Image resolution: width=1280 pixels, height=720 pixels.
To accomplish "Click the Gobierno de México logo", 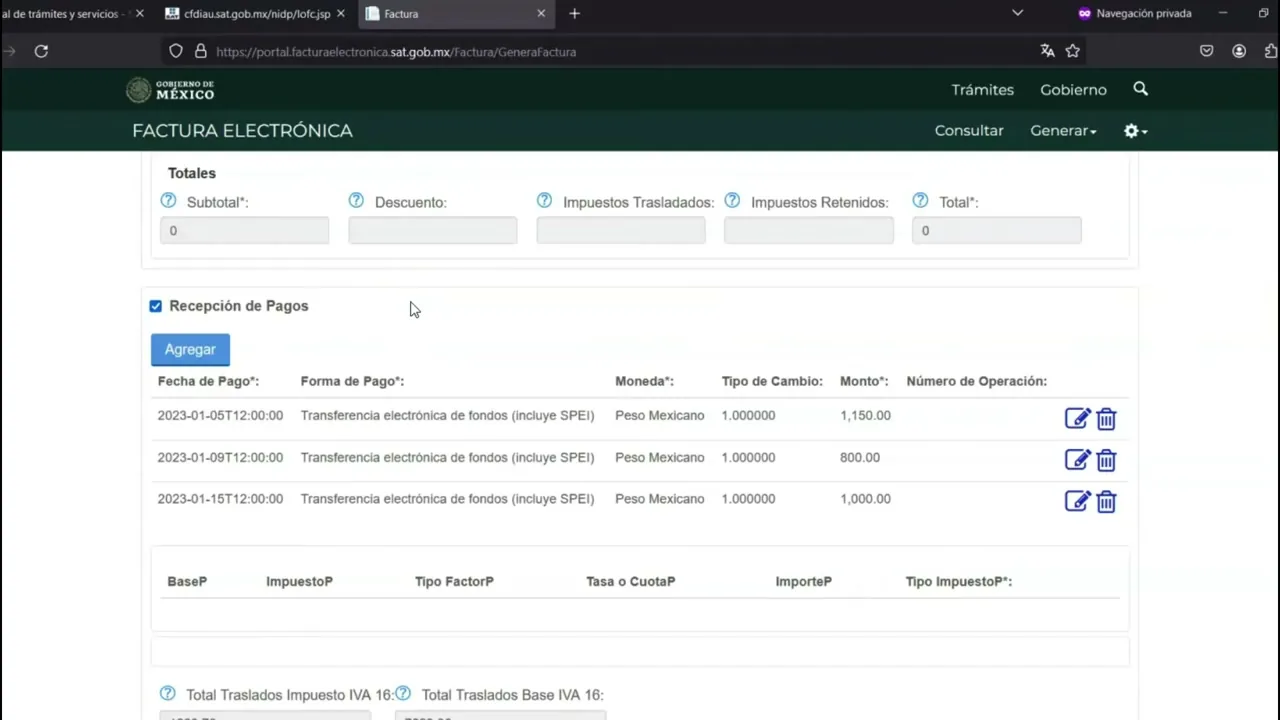I will (170, 90).
